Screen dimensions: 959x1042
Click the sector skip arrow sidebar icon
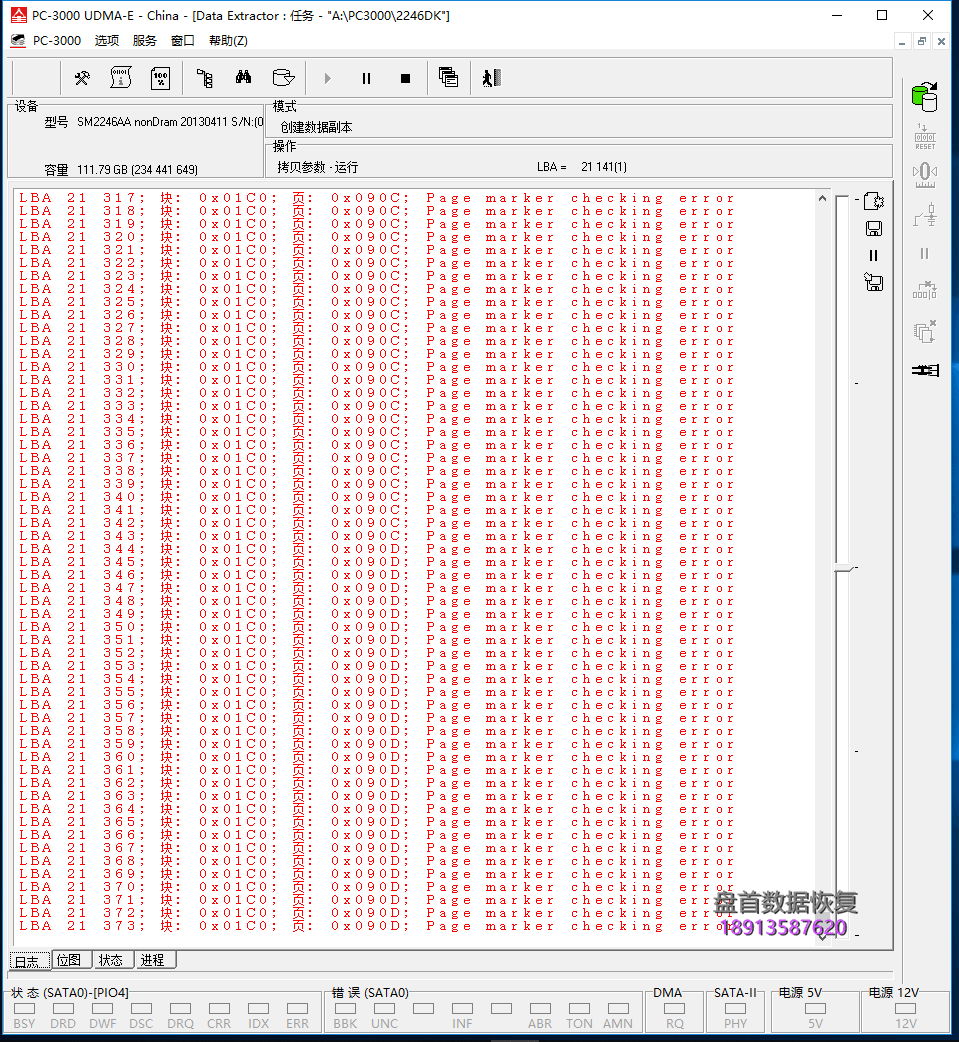[924, 290]
